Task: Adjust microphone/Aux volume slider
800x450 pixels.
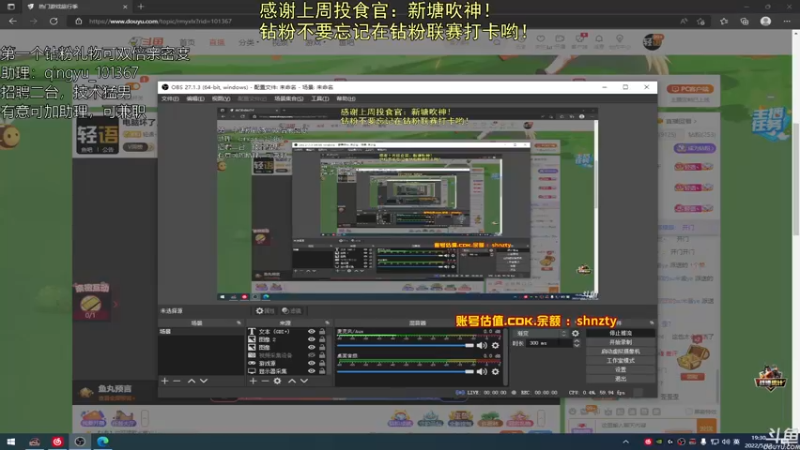Action: [x=406, y=345]
